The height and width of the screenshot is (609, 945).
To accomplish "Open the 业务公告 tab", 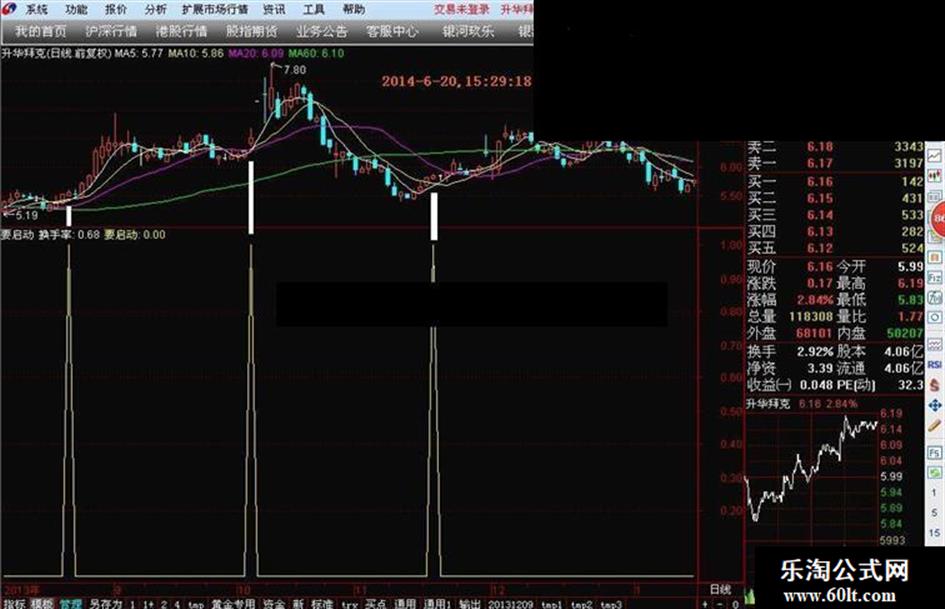I will pyautogui.click(x=322, y=31).
